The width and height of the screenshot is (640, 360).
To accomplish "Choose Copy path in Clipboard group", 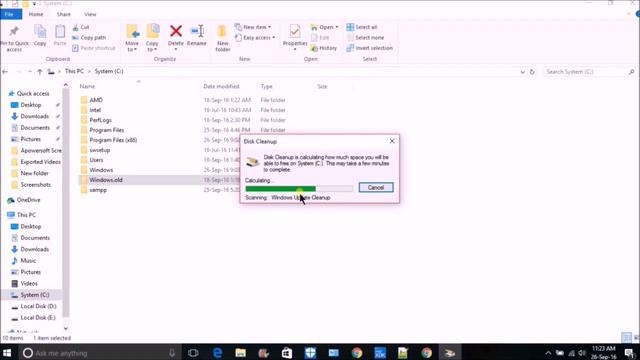I will pyautogui.click(x=89, y=38).
